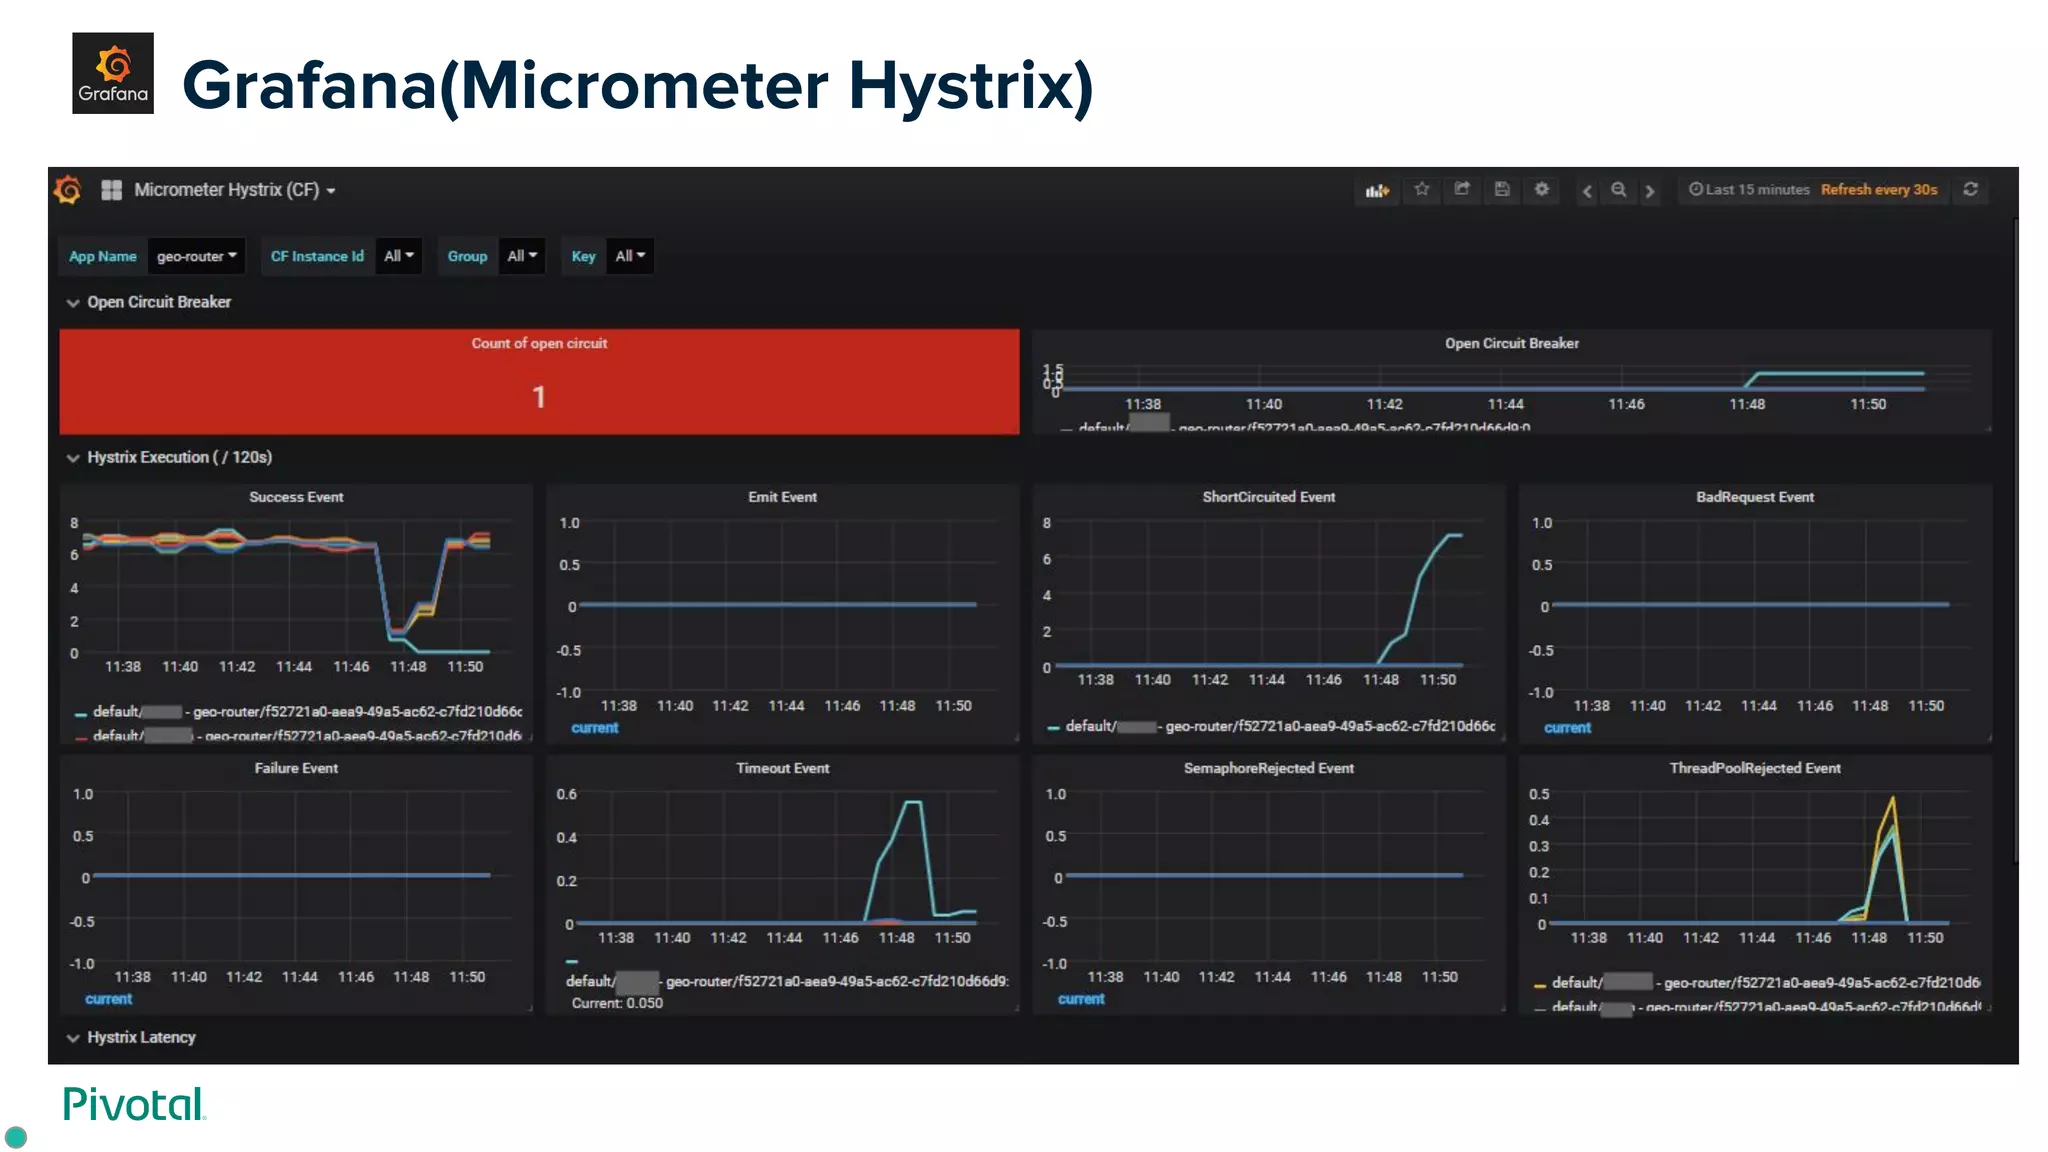The image size is (2048, 1152).
Task: Open the App Name geo-router dropdown
Action: point(197,256)
